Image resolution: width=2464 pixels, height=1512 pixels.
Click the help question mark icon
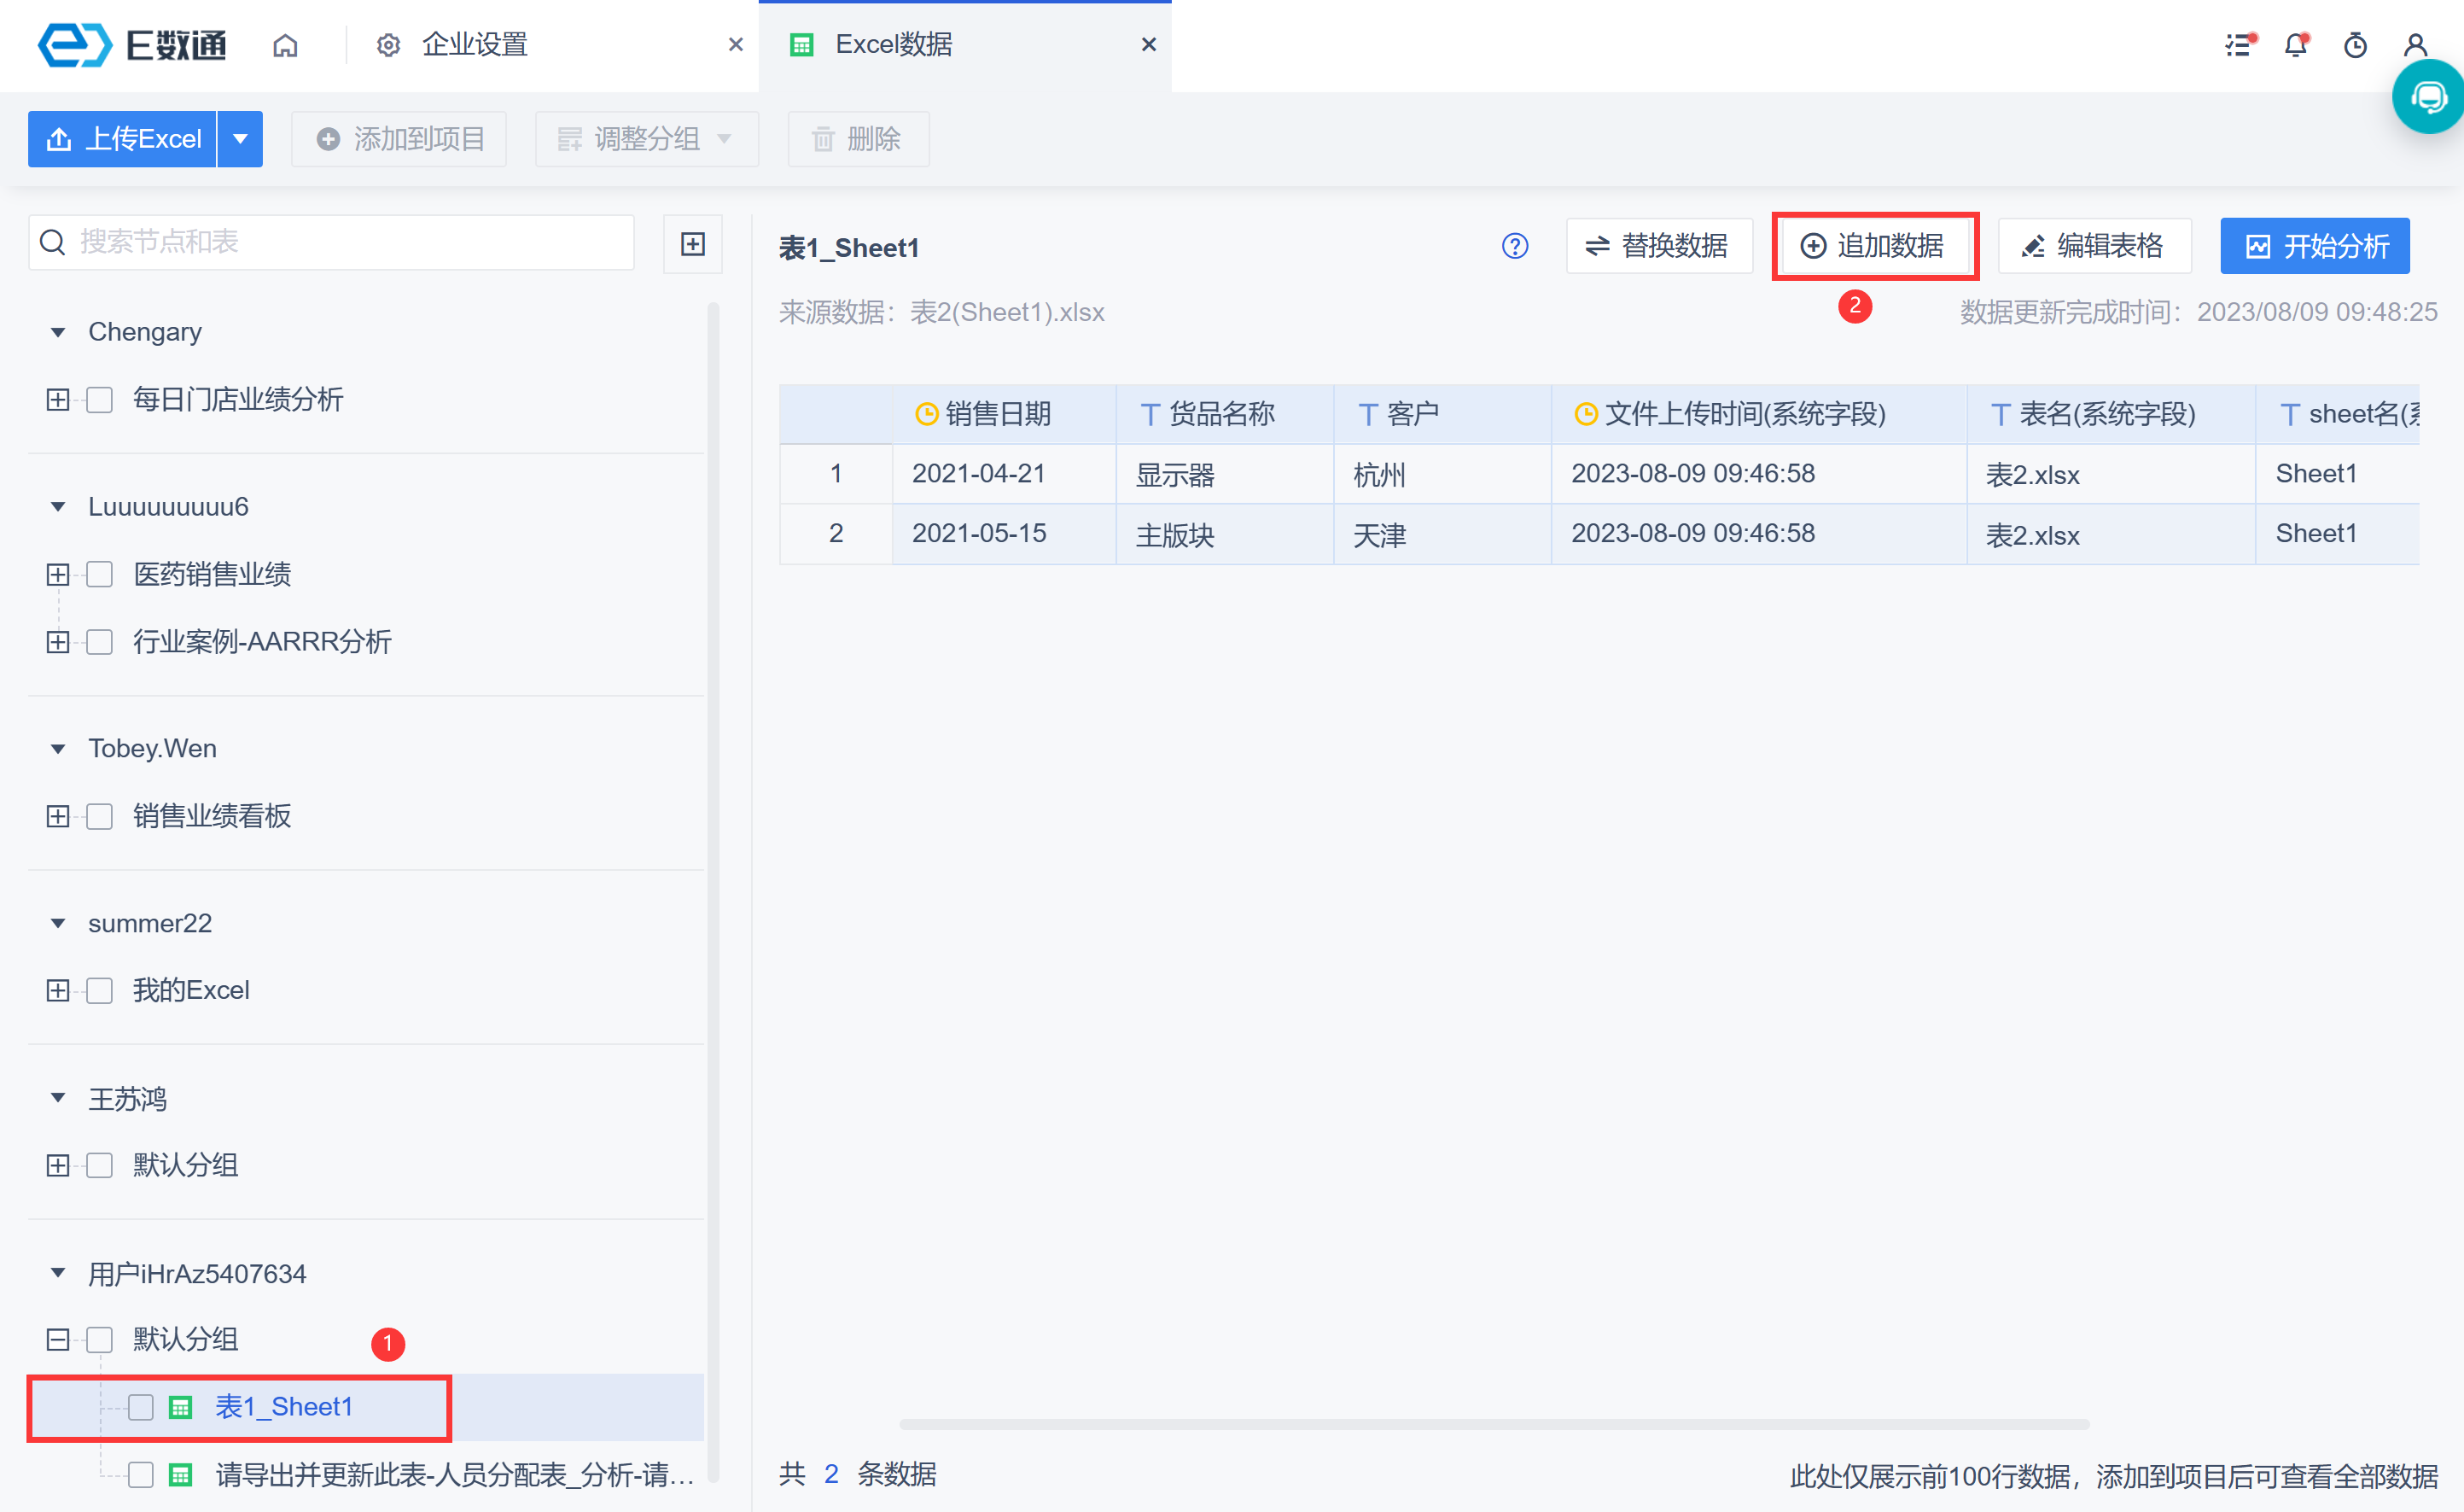[x=1515, y=246]
